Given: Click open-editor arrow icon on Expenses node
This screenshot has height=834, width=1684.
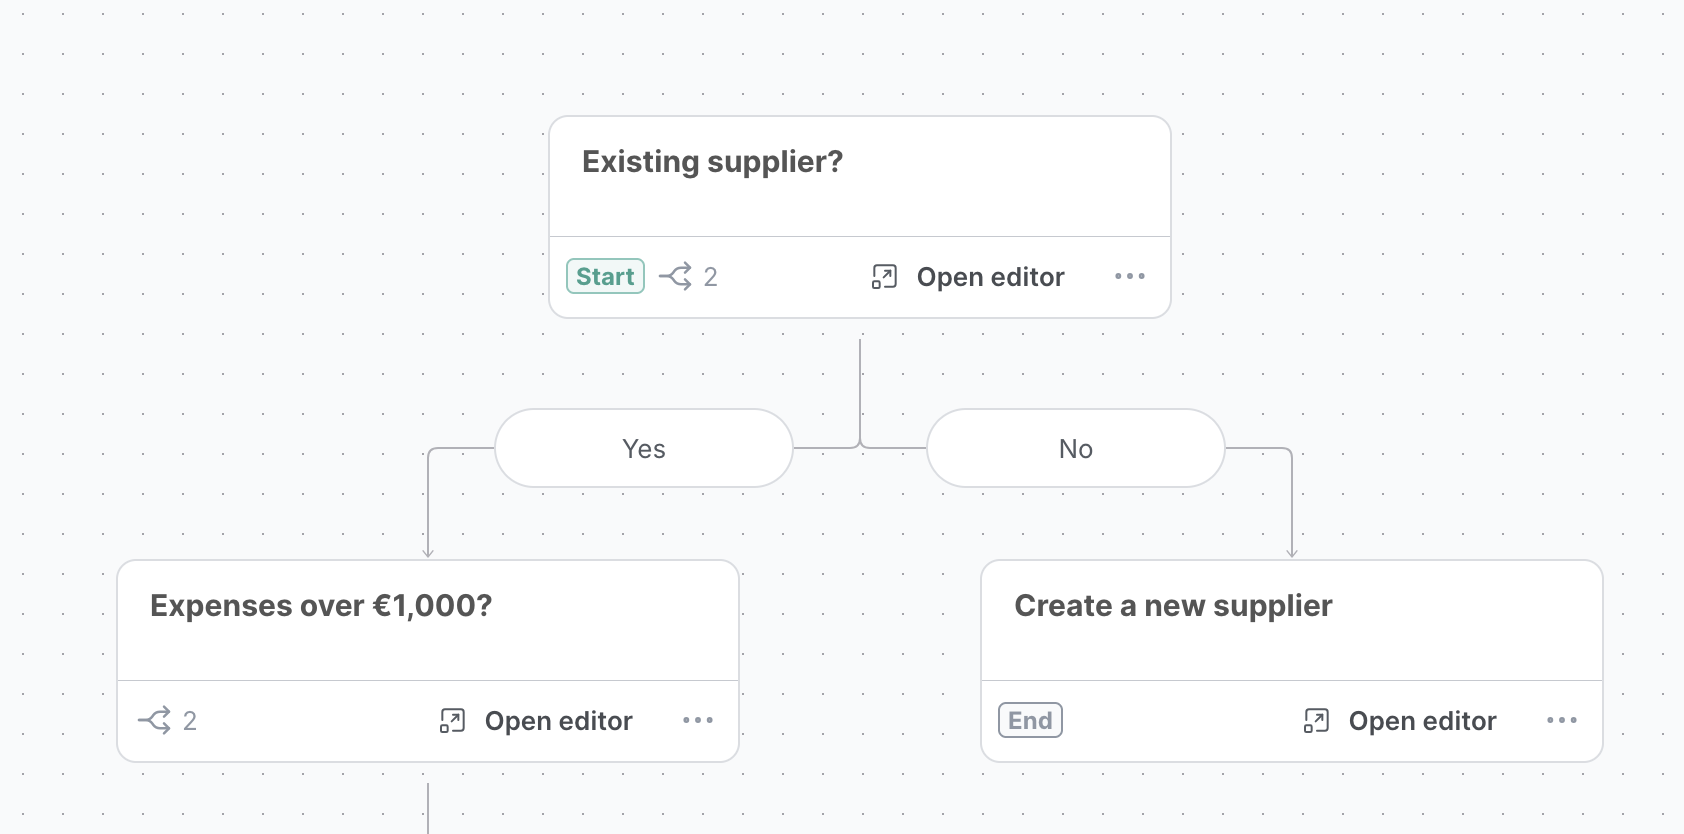Looking at the screenshot, I should coord(452,721).
